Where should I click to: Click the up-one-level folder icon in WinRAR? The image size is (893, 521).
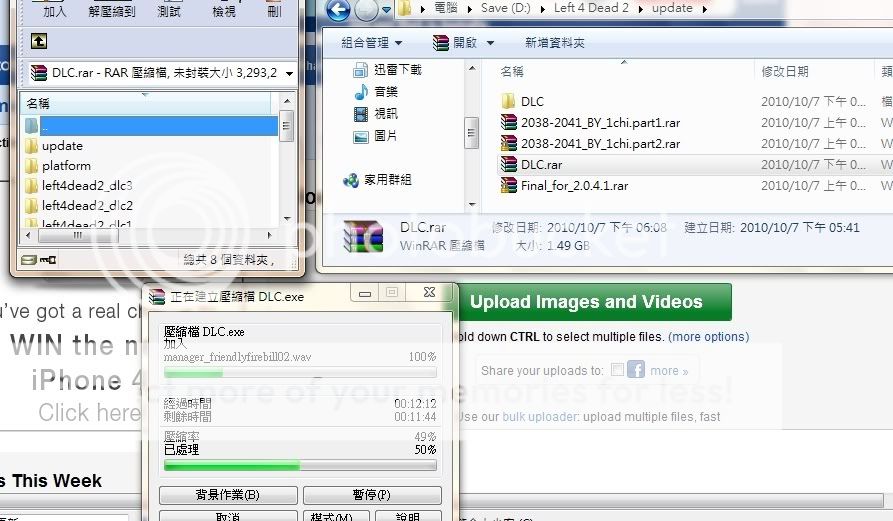pos(38,41)
